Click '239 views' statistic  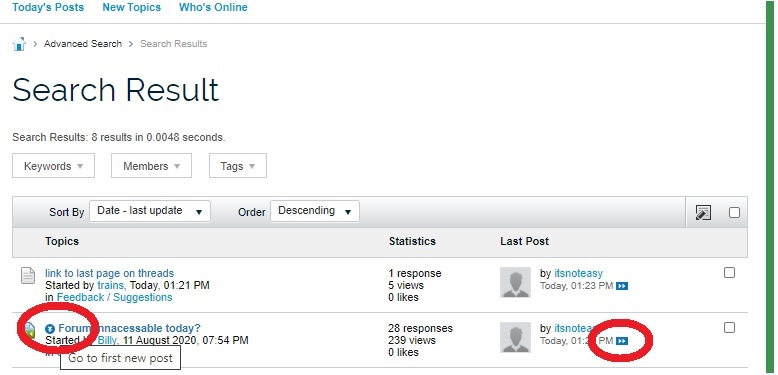click(412, 340)
